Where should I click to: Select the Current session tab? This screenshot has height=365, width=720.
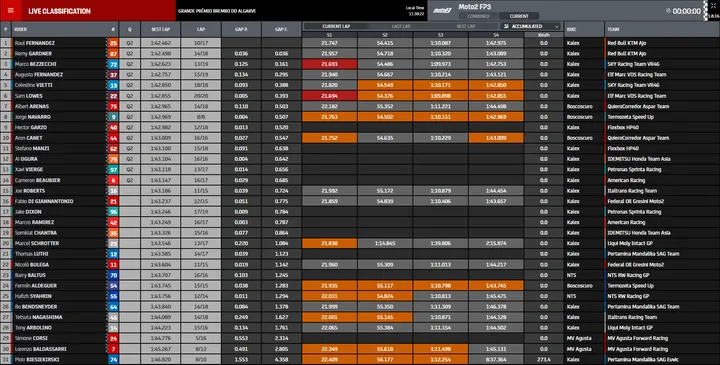(x=519, y=16)
